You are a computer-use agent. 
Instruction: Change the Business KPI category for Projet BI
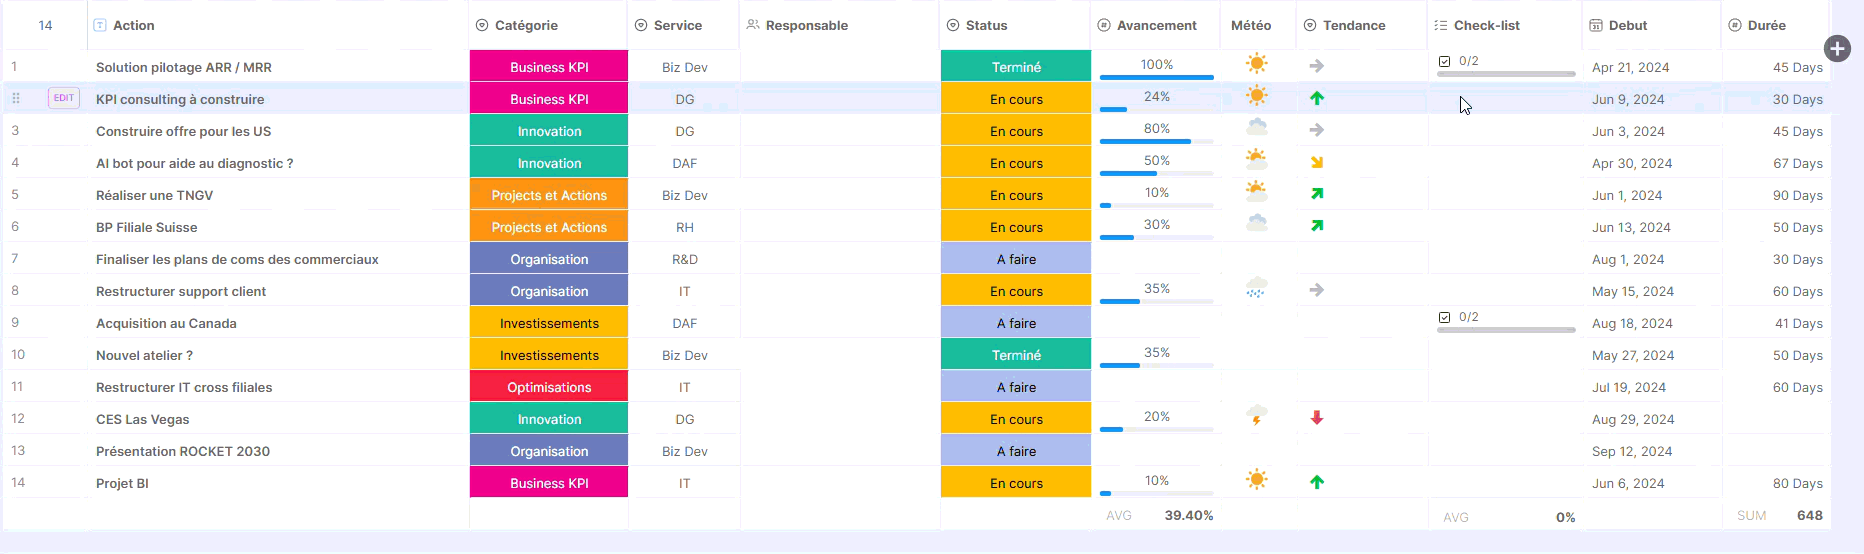[549, 483]
